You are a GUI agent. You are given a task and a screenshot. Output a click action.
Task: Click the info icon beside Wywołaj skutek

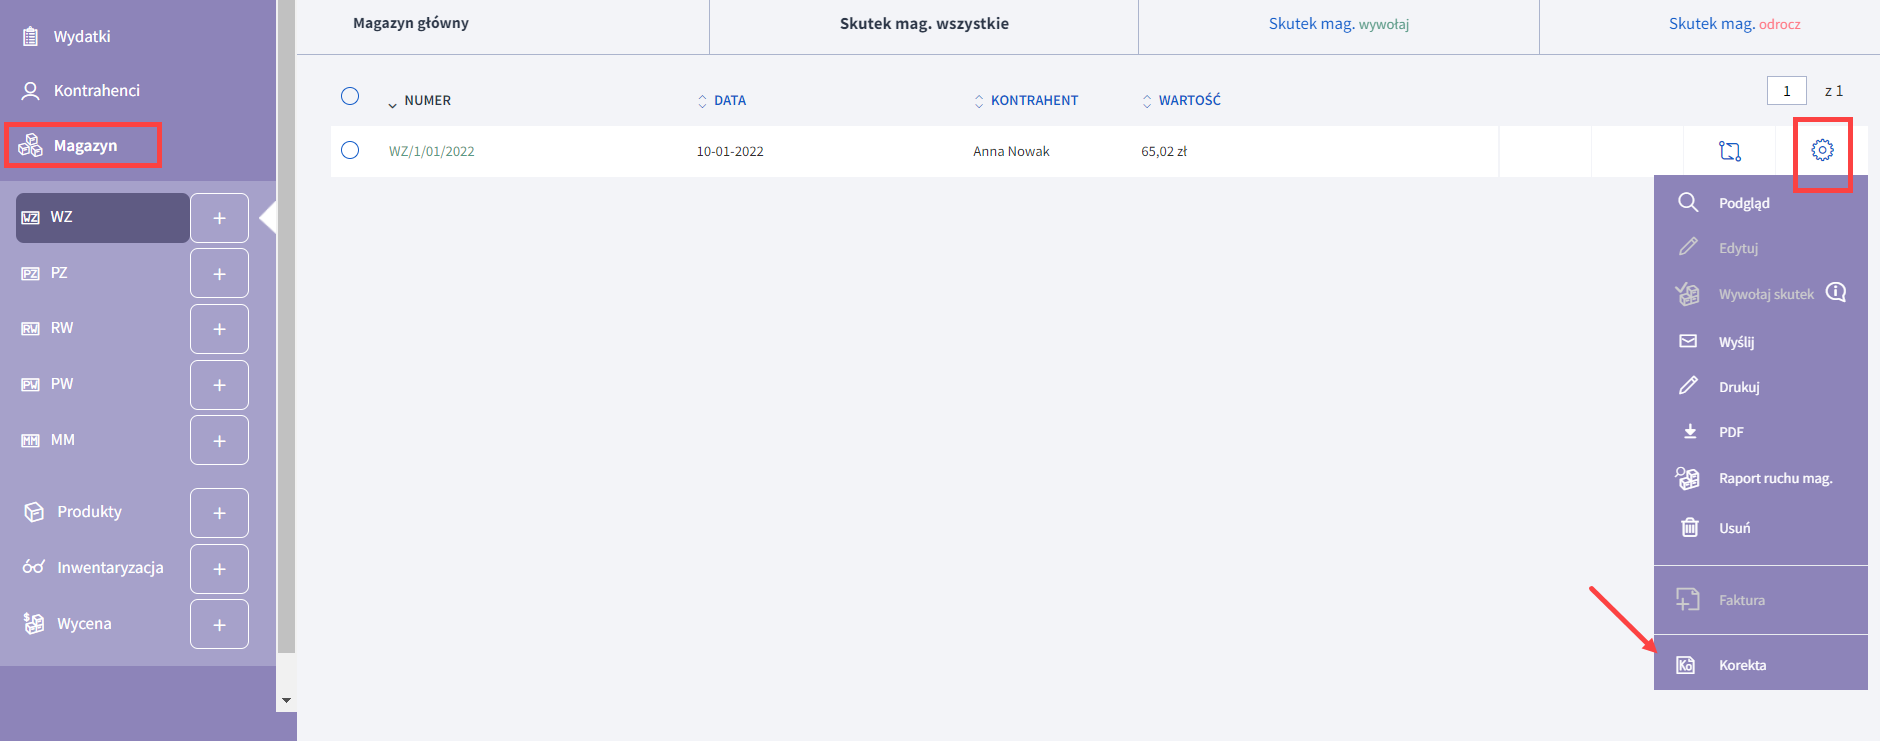1836,292
